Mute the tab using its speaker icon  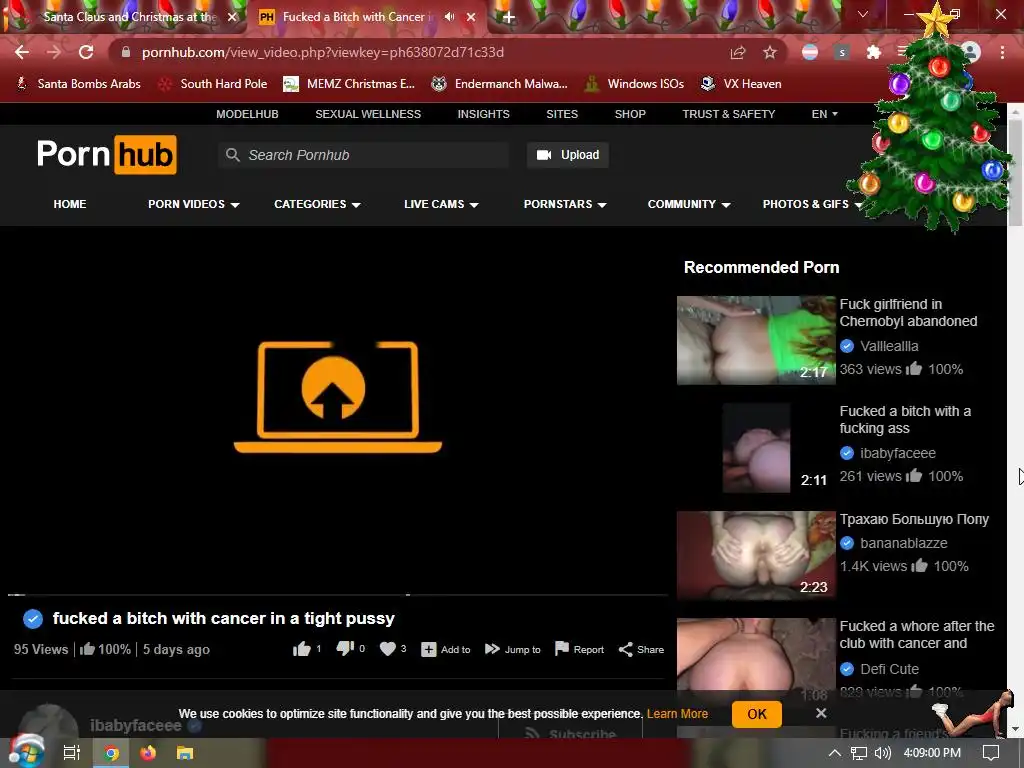pos(449,17)
